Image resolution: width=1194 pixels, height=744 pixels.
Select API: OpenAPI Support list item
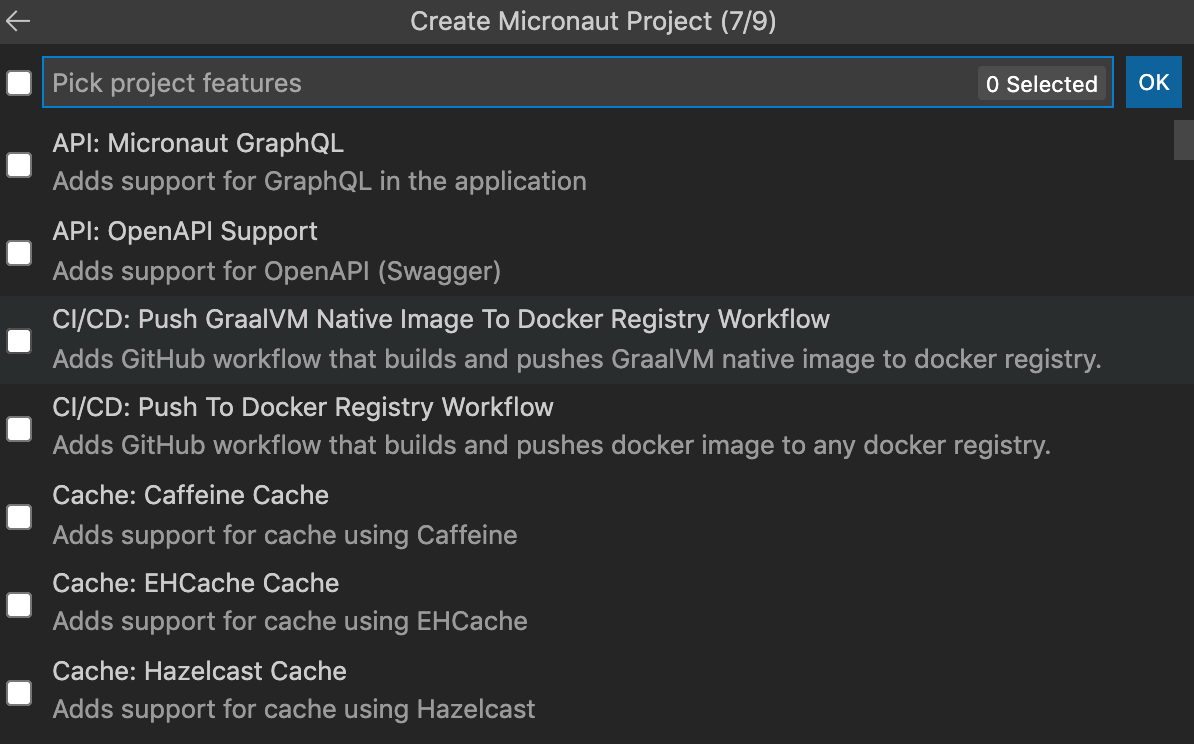[x=185, y=231]
